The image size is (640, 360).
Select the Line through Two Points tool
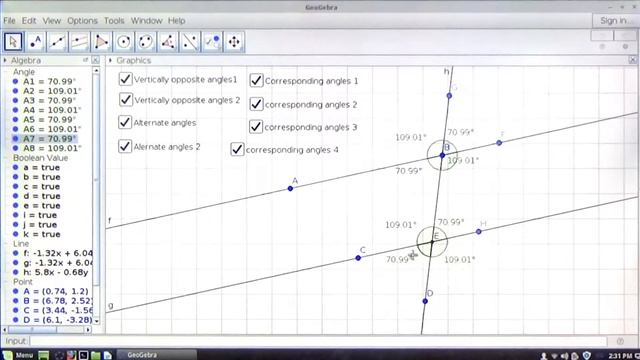[x=58, y=42]
